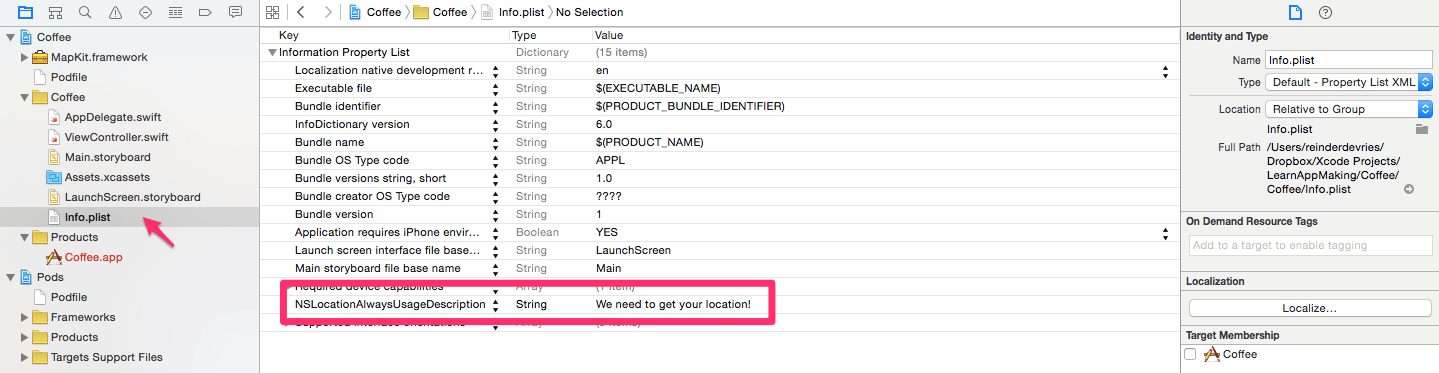Expand the MapKit.framework tree item
This screenshot has height=373, width=1439.
25,57
